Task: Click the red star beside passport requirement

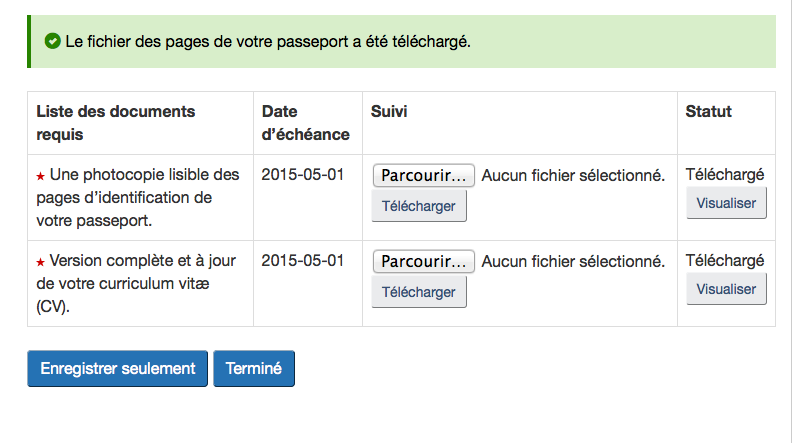Action: (41, 176)
